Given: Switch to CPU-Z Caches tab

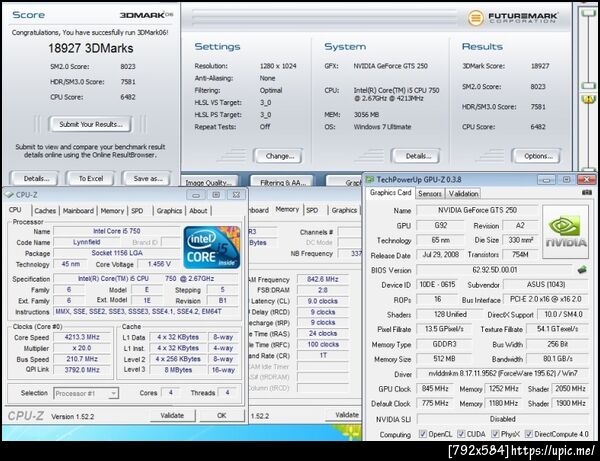Looking at the screenshot, I should (x=45, y=211).
